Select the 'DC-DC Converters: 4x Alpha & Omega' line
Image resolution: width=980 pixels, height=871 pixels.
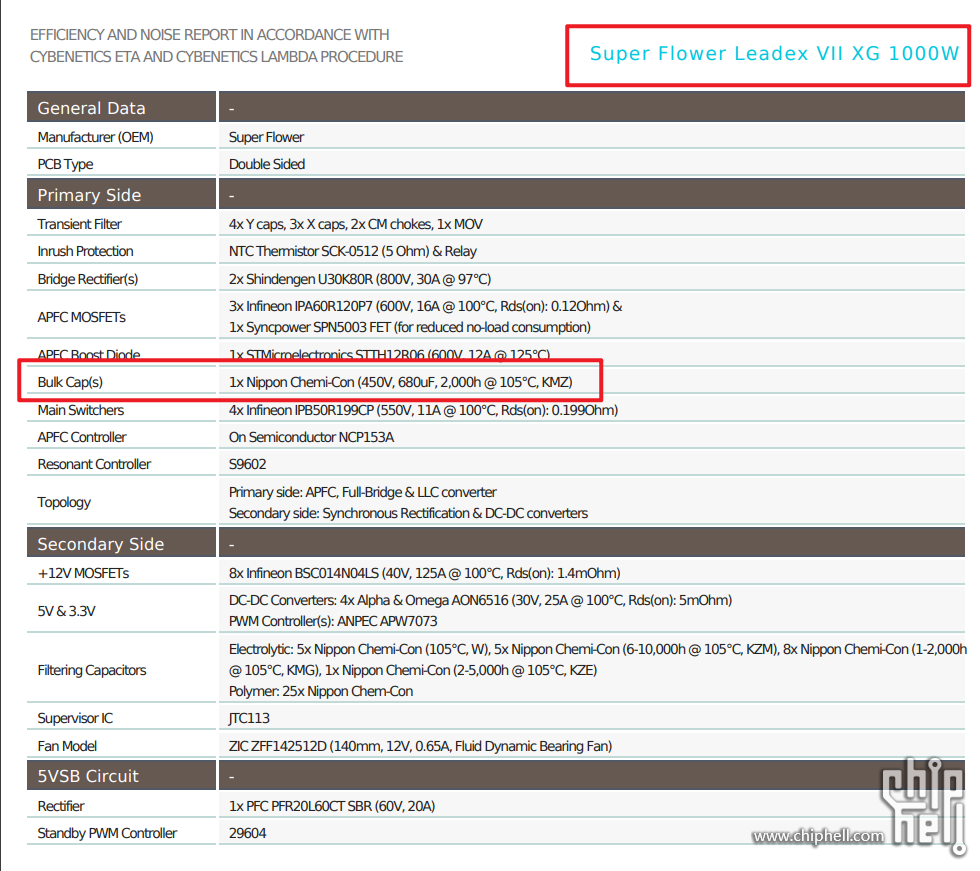480,600
